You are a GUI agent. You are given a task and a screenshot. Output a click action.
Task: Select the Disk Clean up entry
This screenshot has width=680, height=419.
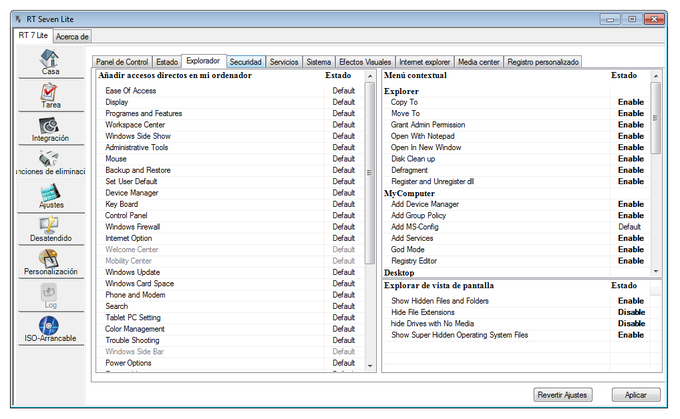coord(516,159)
